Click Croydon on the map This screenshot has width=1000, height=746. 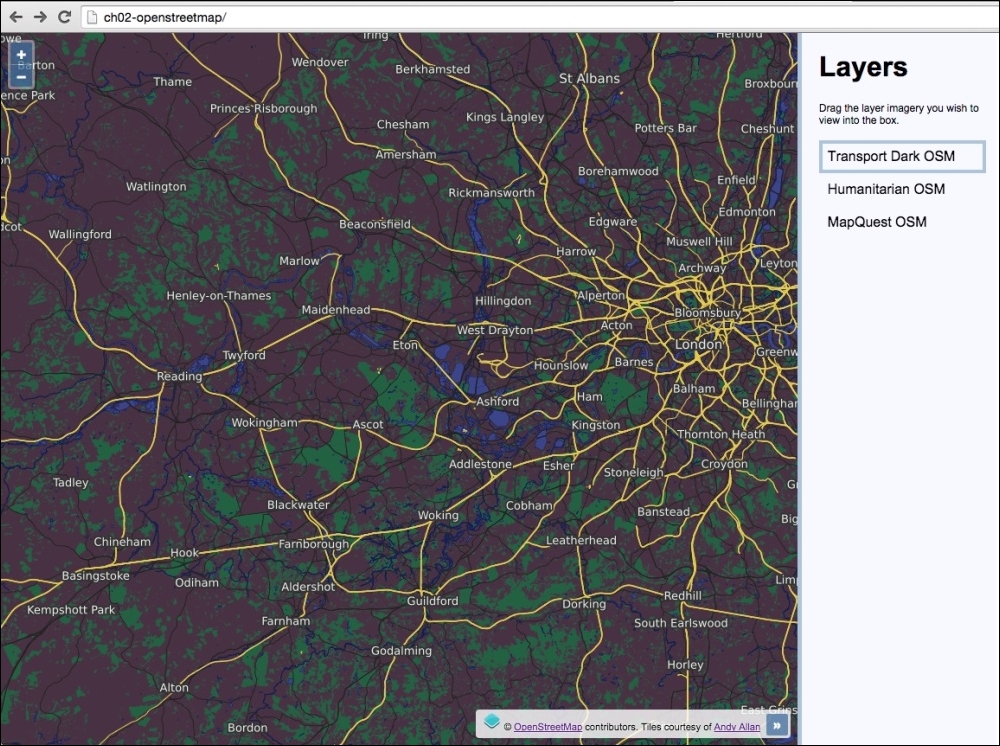pos(723,463)
